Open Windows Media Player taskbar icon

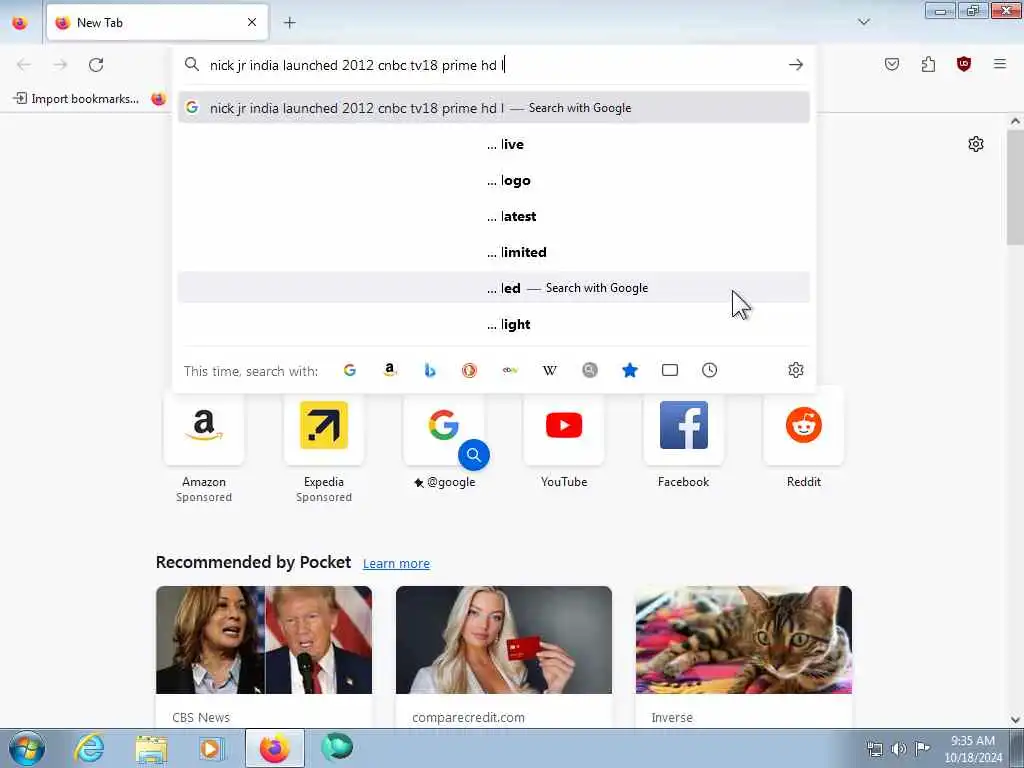pos(211,748)
